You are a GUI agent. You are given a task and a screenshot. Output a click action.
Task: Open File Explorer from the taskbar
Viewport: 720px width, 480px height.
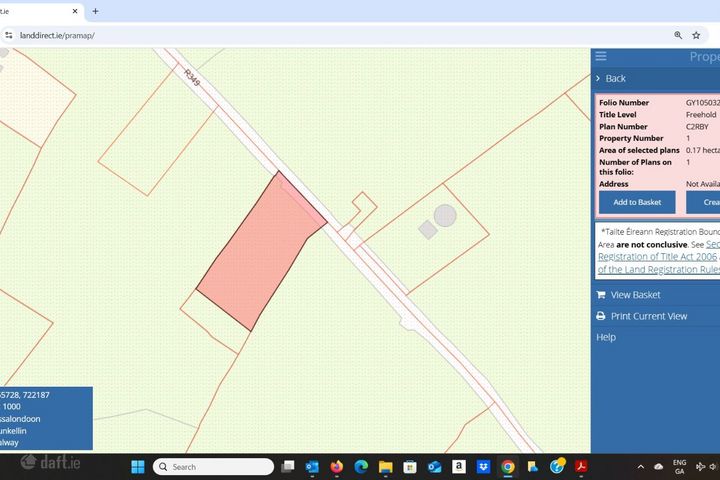tap(385, 467)
